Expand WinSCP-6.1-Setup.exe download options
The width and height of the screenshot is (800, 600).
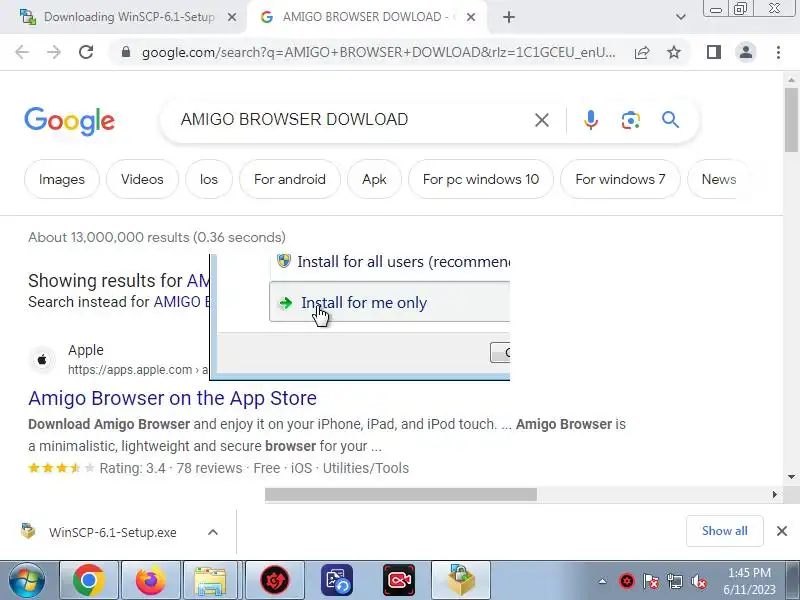[213, 532]
